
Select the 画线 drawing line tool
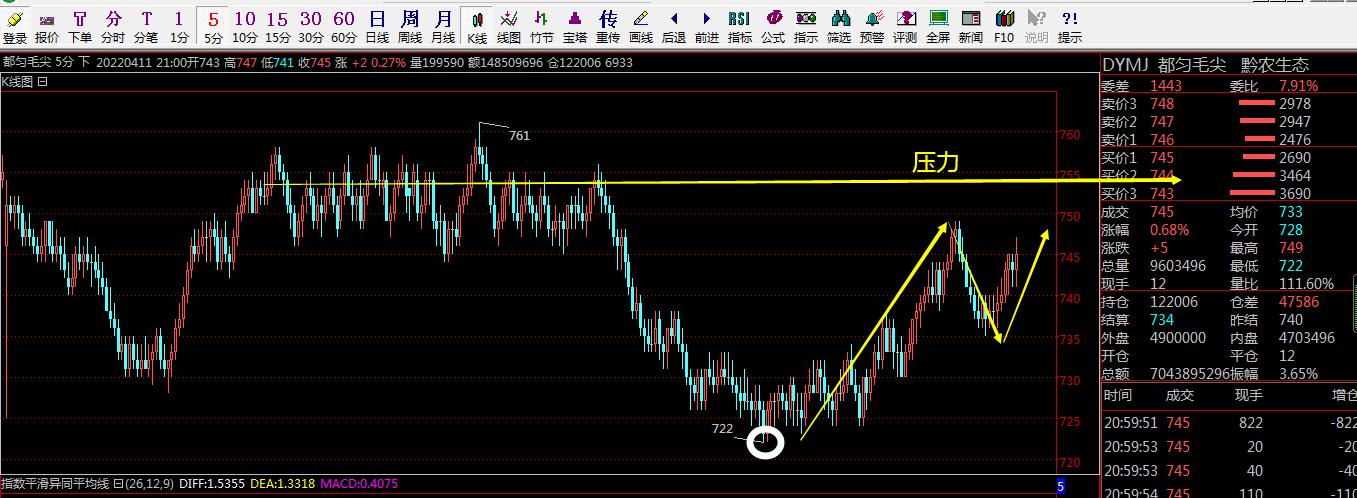tap(641, 27)
